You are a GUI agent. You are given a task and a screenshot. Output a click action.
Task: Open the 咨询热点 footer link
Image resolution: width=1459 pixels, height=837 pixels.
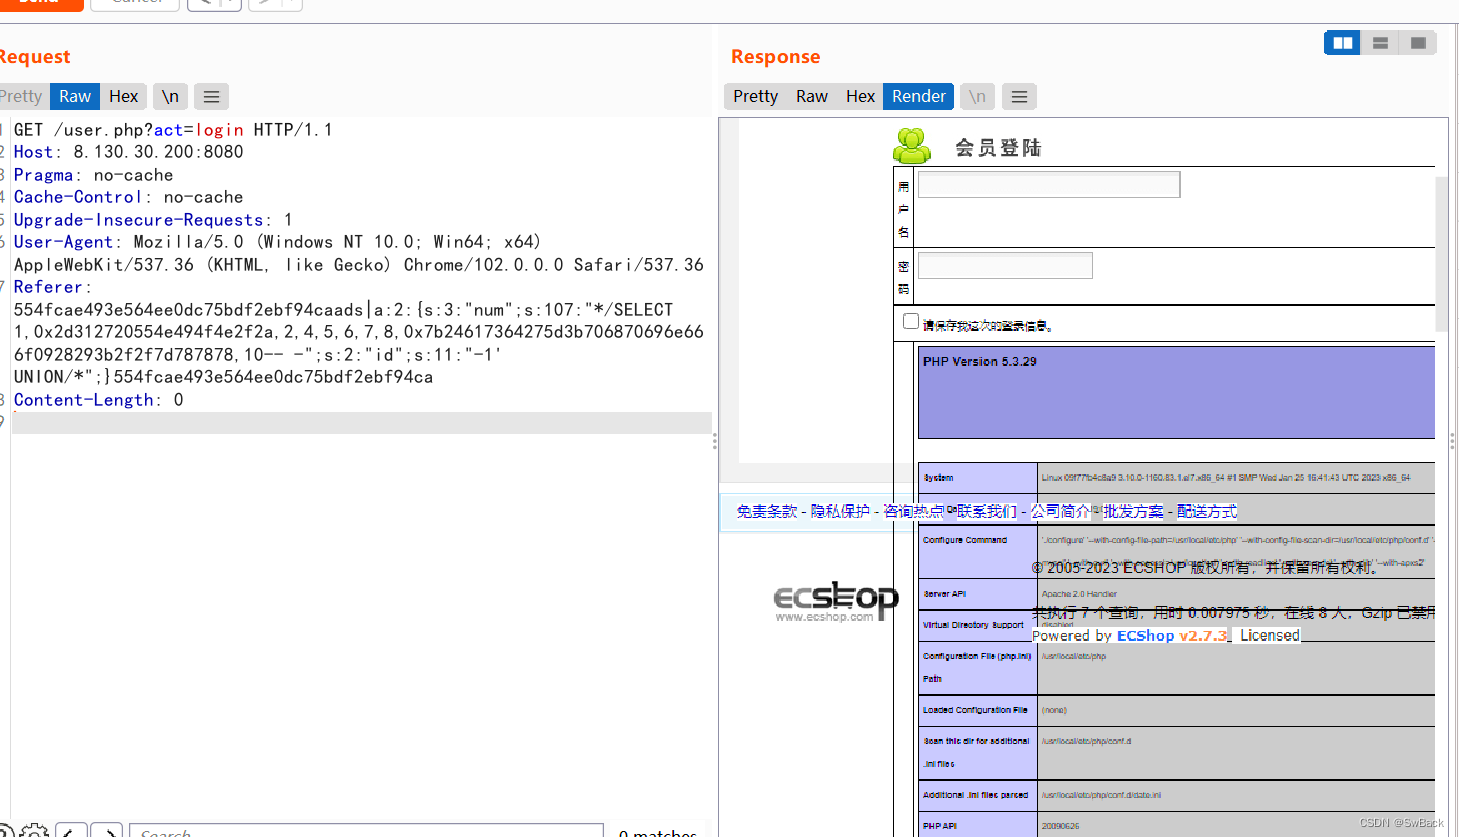(x=913, y=511)
